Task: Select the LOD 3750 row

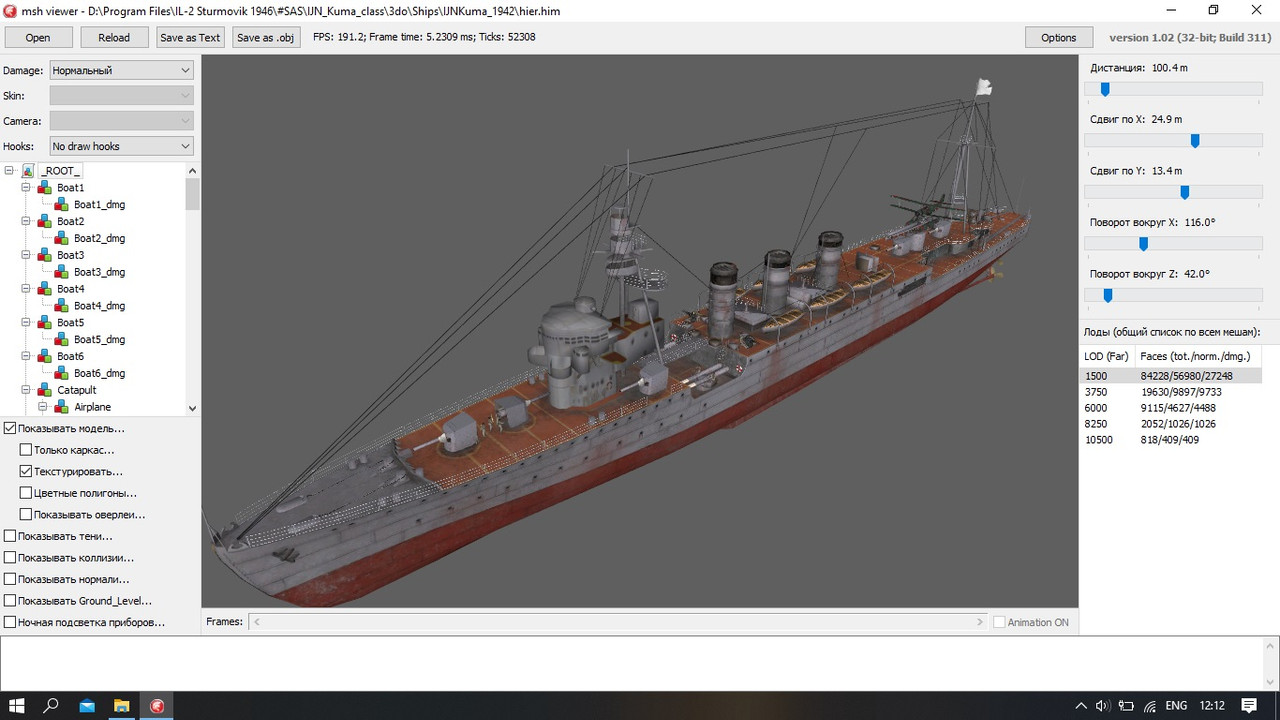Action: [x=1171, y=392]
